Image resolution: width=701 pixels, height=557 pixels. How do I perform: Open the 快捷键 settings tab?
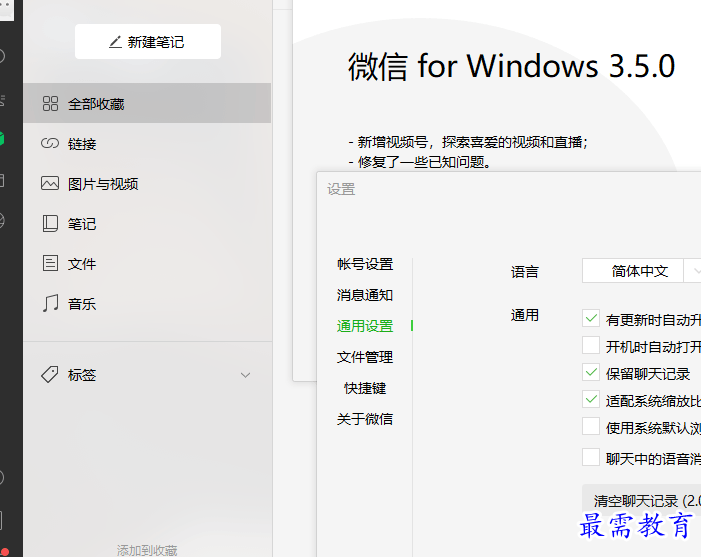coord(365,388)
